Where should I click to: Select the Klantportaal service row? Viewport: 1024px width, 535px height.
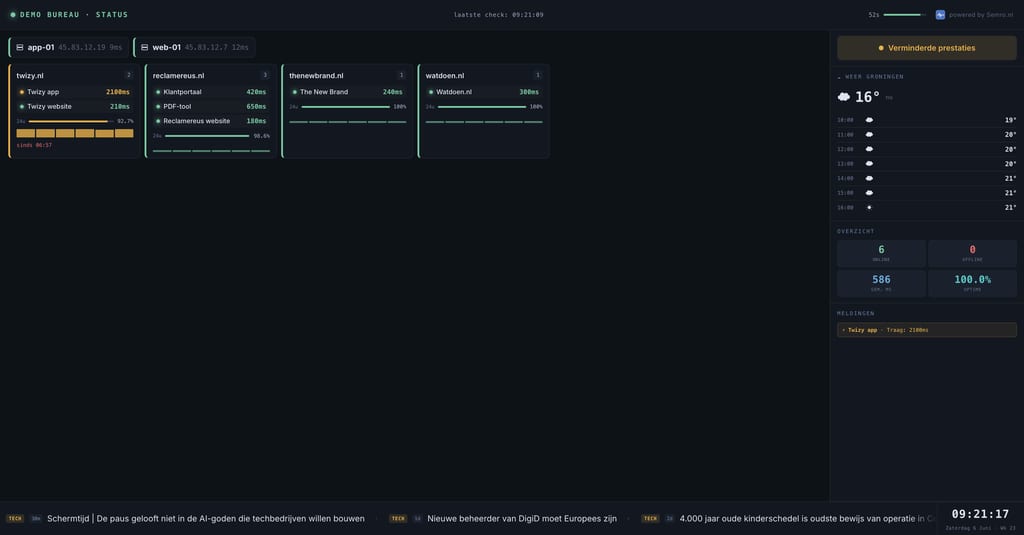point(211,92)
